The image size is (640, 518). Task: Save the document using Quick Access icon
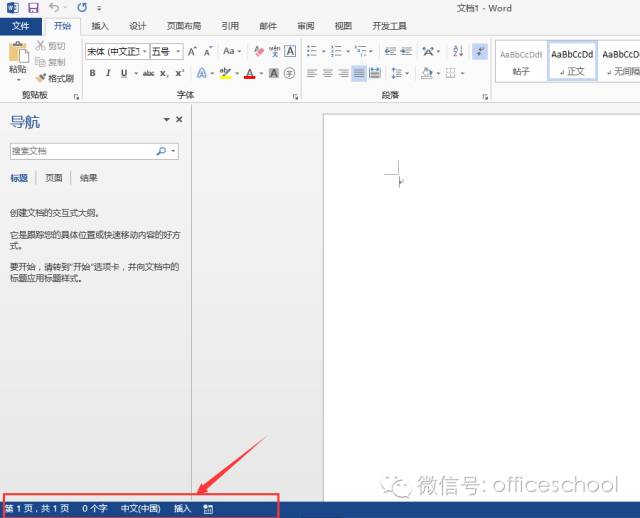click(x=34, y=8)
